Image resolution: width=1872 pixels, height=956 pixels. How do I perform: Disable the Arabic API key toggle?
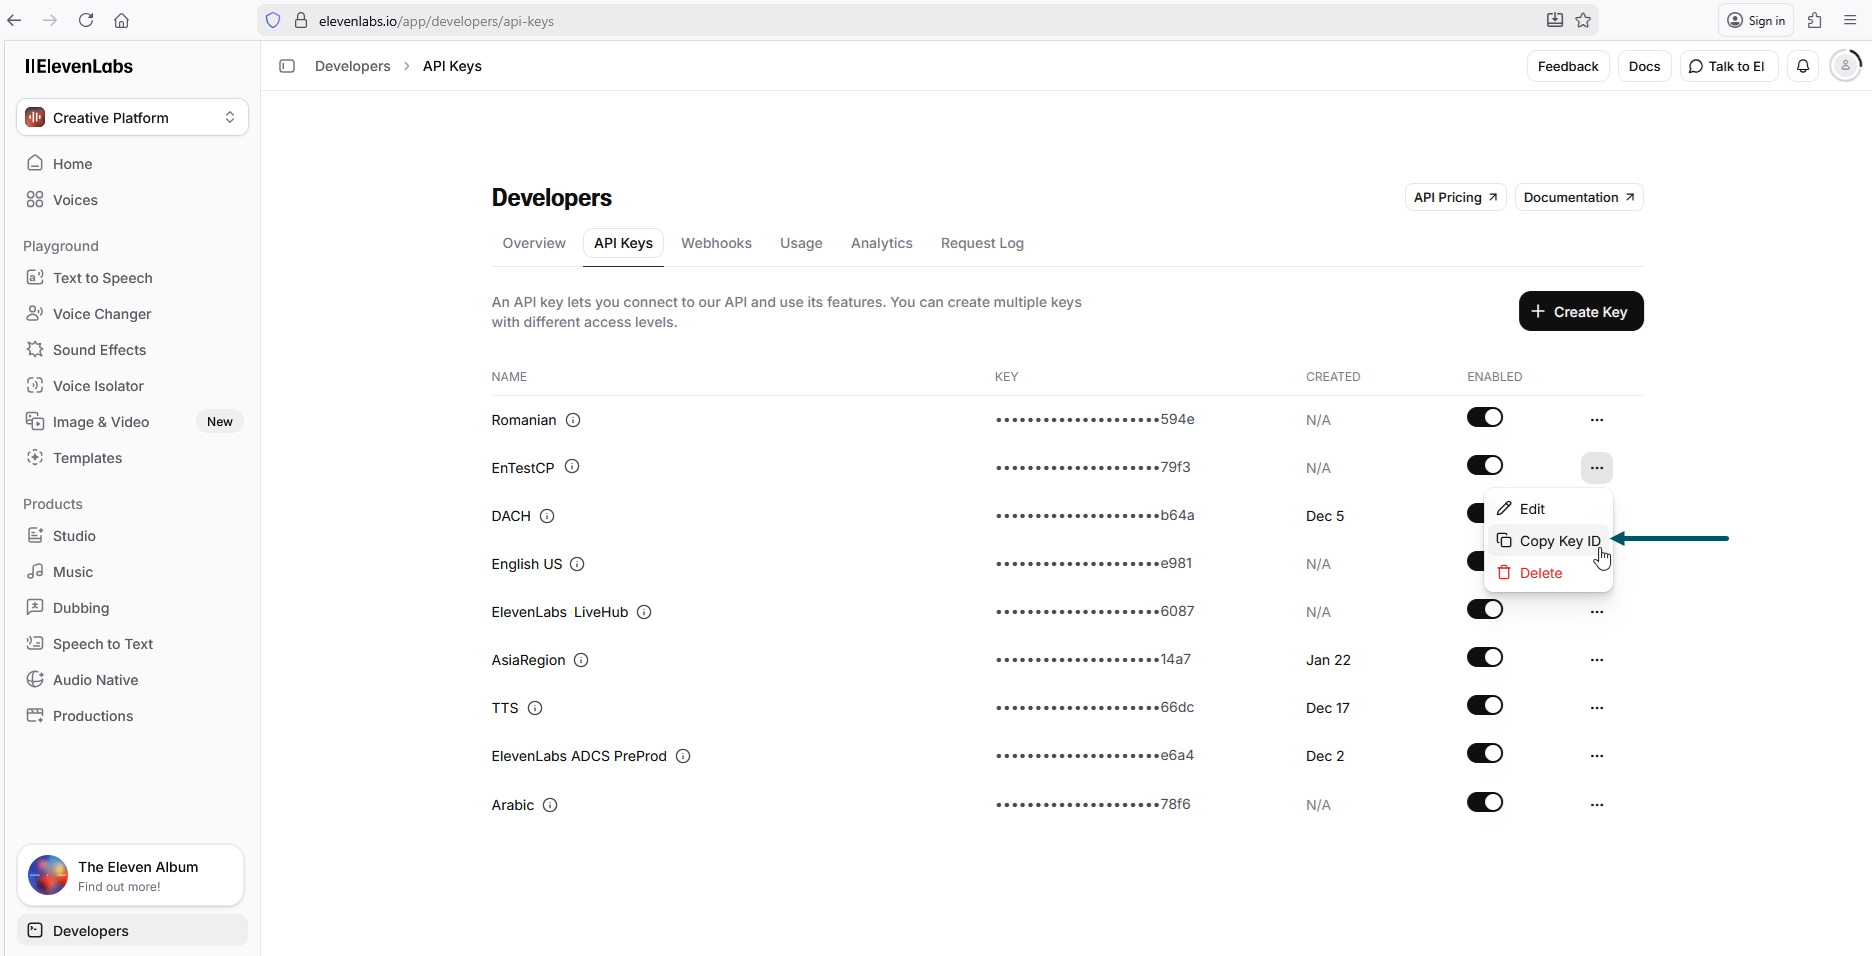click(x=1484, y=803)
